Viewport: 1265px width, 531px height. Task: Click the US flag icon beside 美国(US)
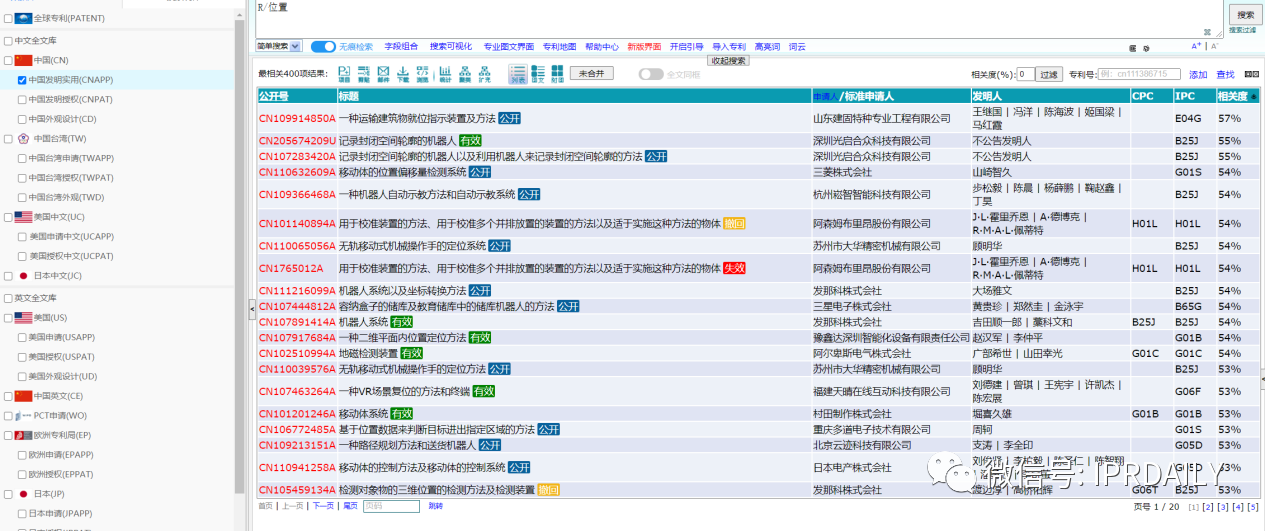(23, 317)
